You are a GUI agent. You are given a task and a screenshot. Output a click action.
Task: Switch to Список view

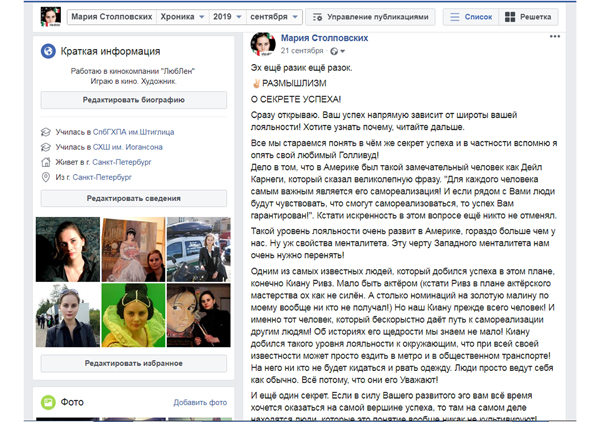[471, 17]
